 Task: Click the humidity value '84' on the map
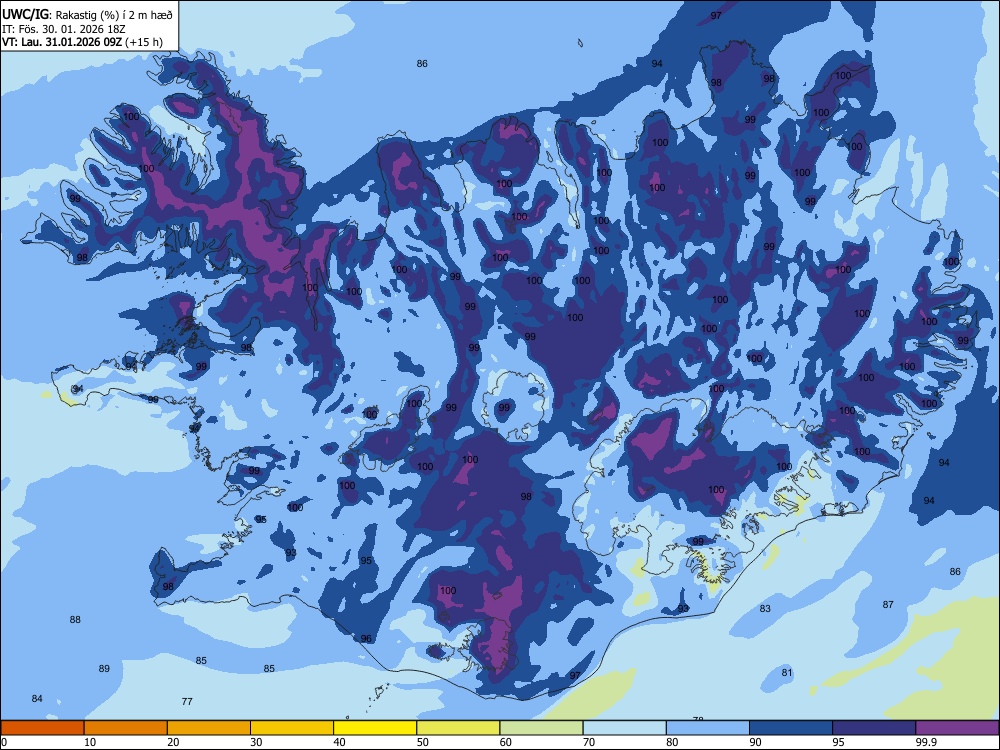click(37, 698)
